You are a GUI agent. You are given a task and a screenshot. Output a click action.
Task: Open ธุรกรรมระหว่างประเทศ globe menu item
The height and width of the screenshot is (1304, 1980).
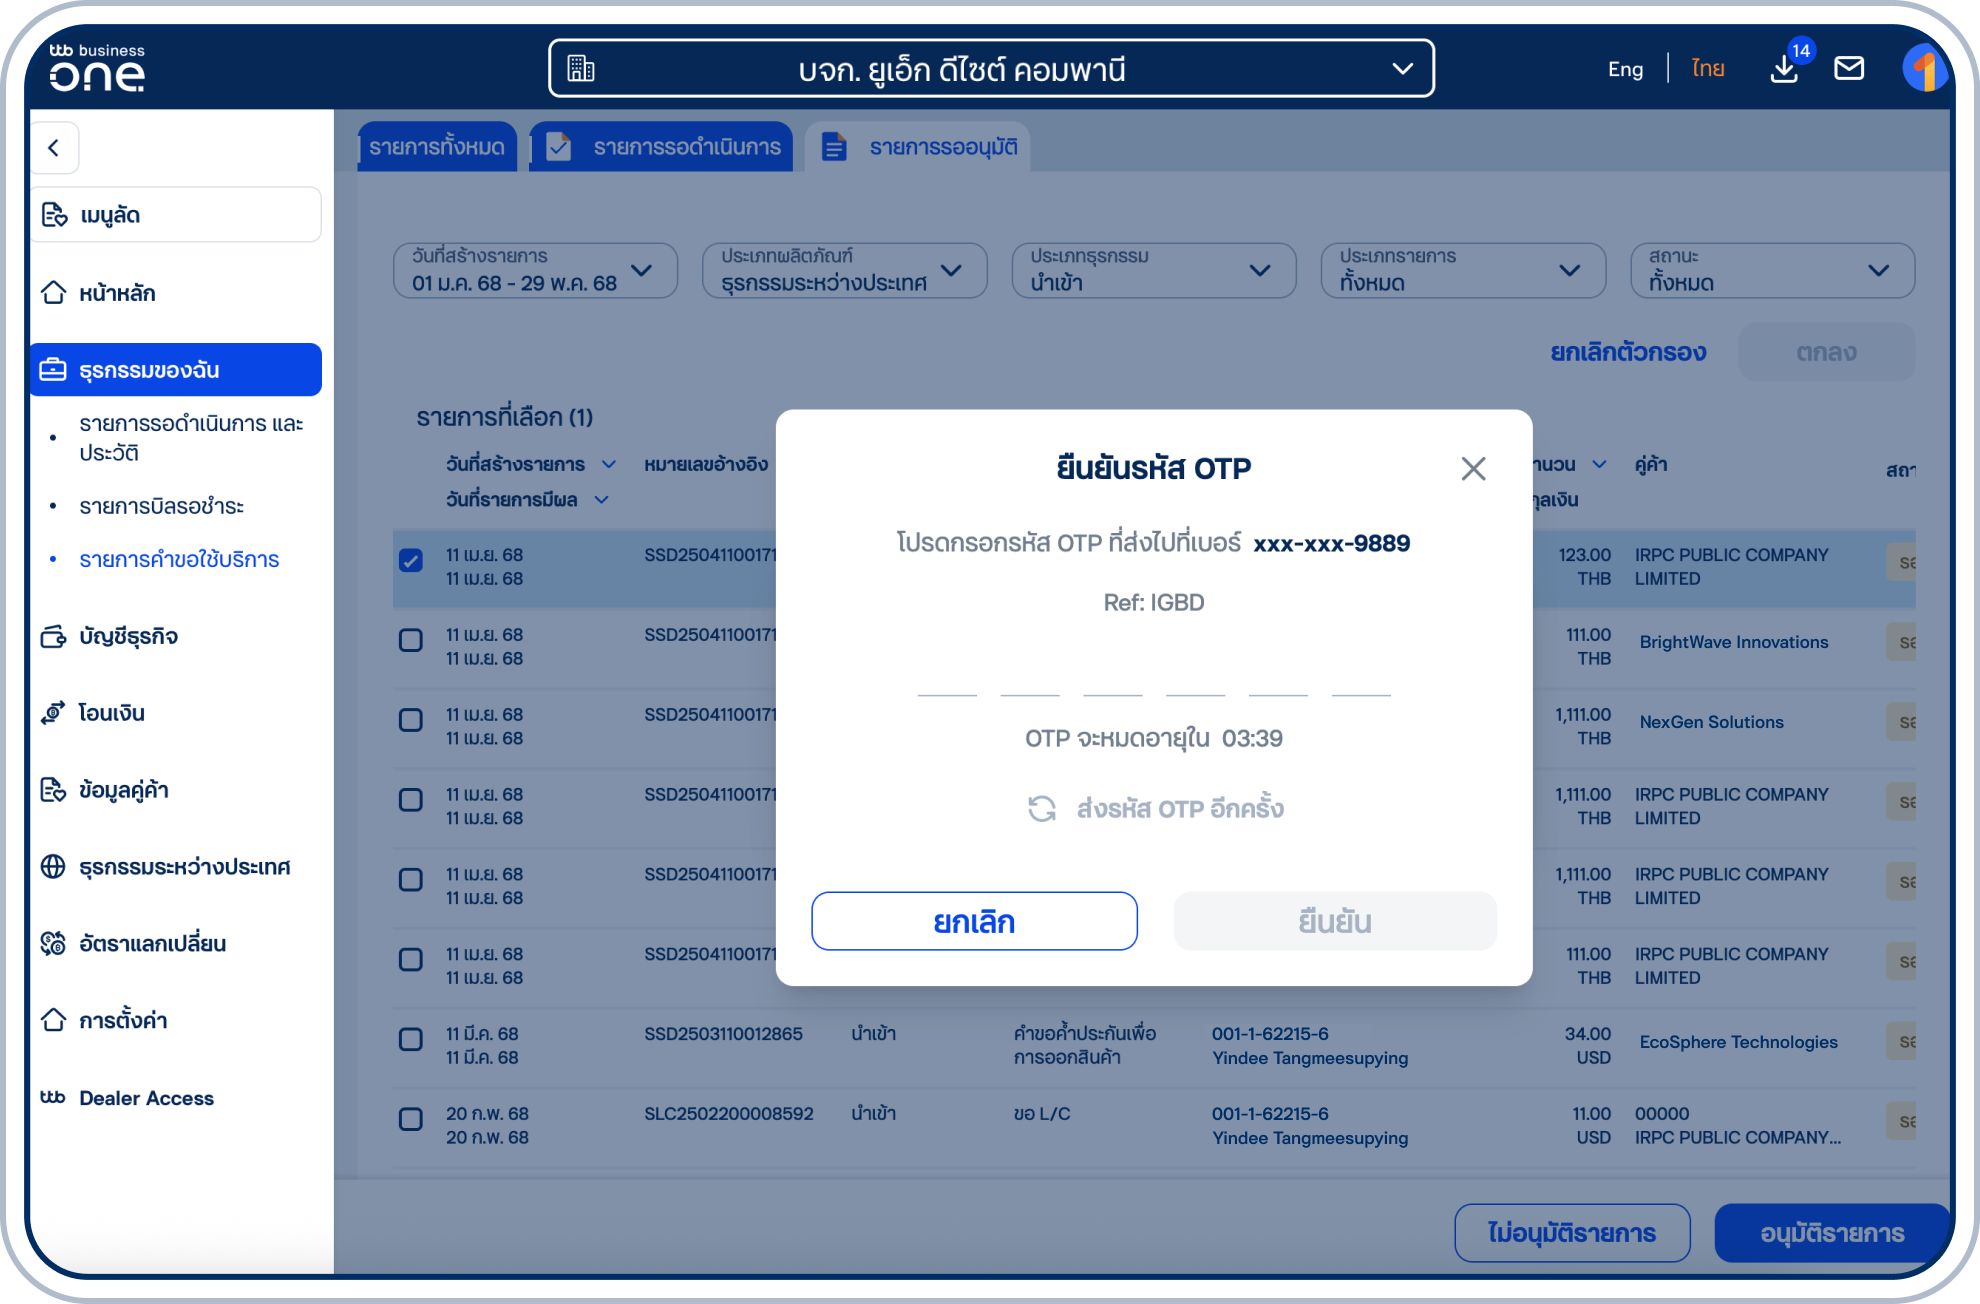tap(184, 866)
